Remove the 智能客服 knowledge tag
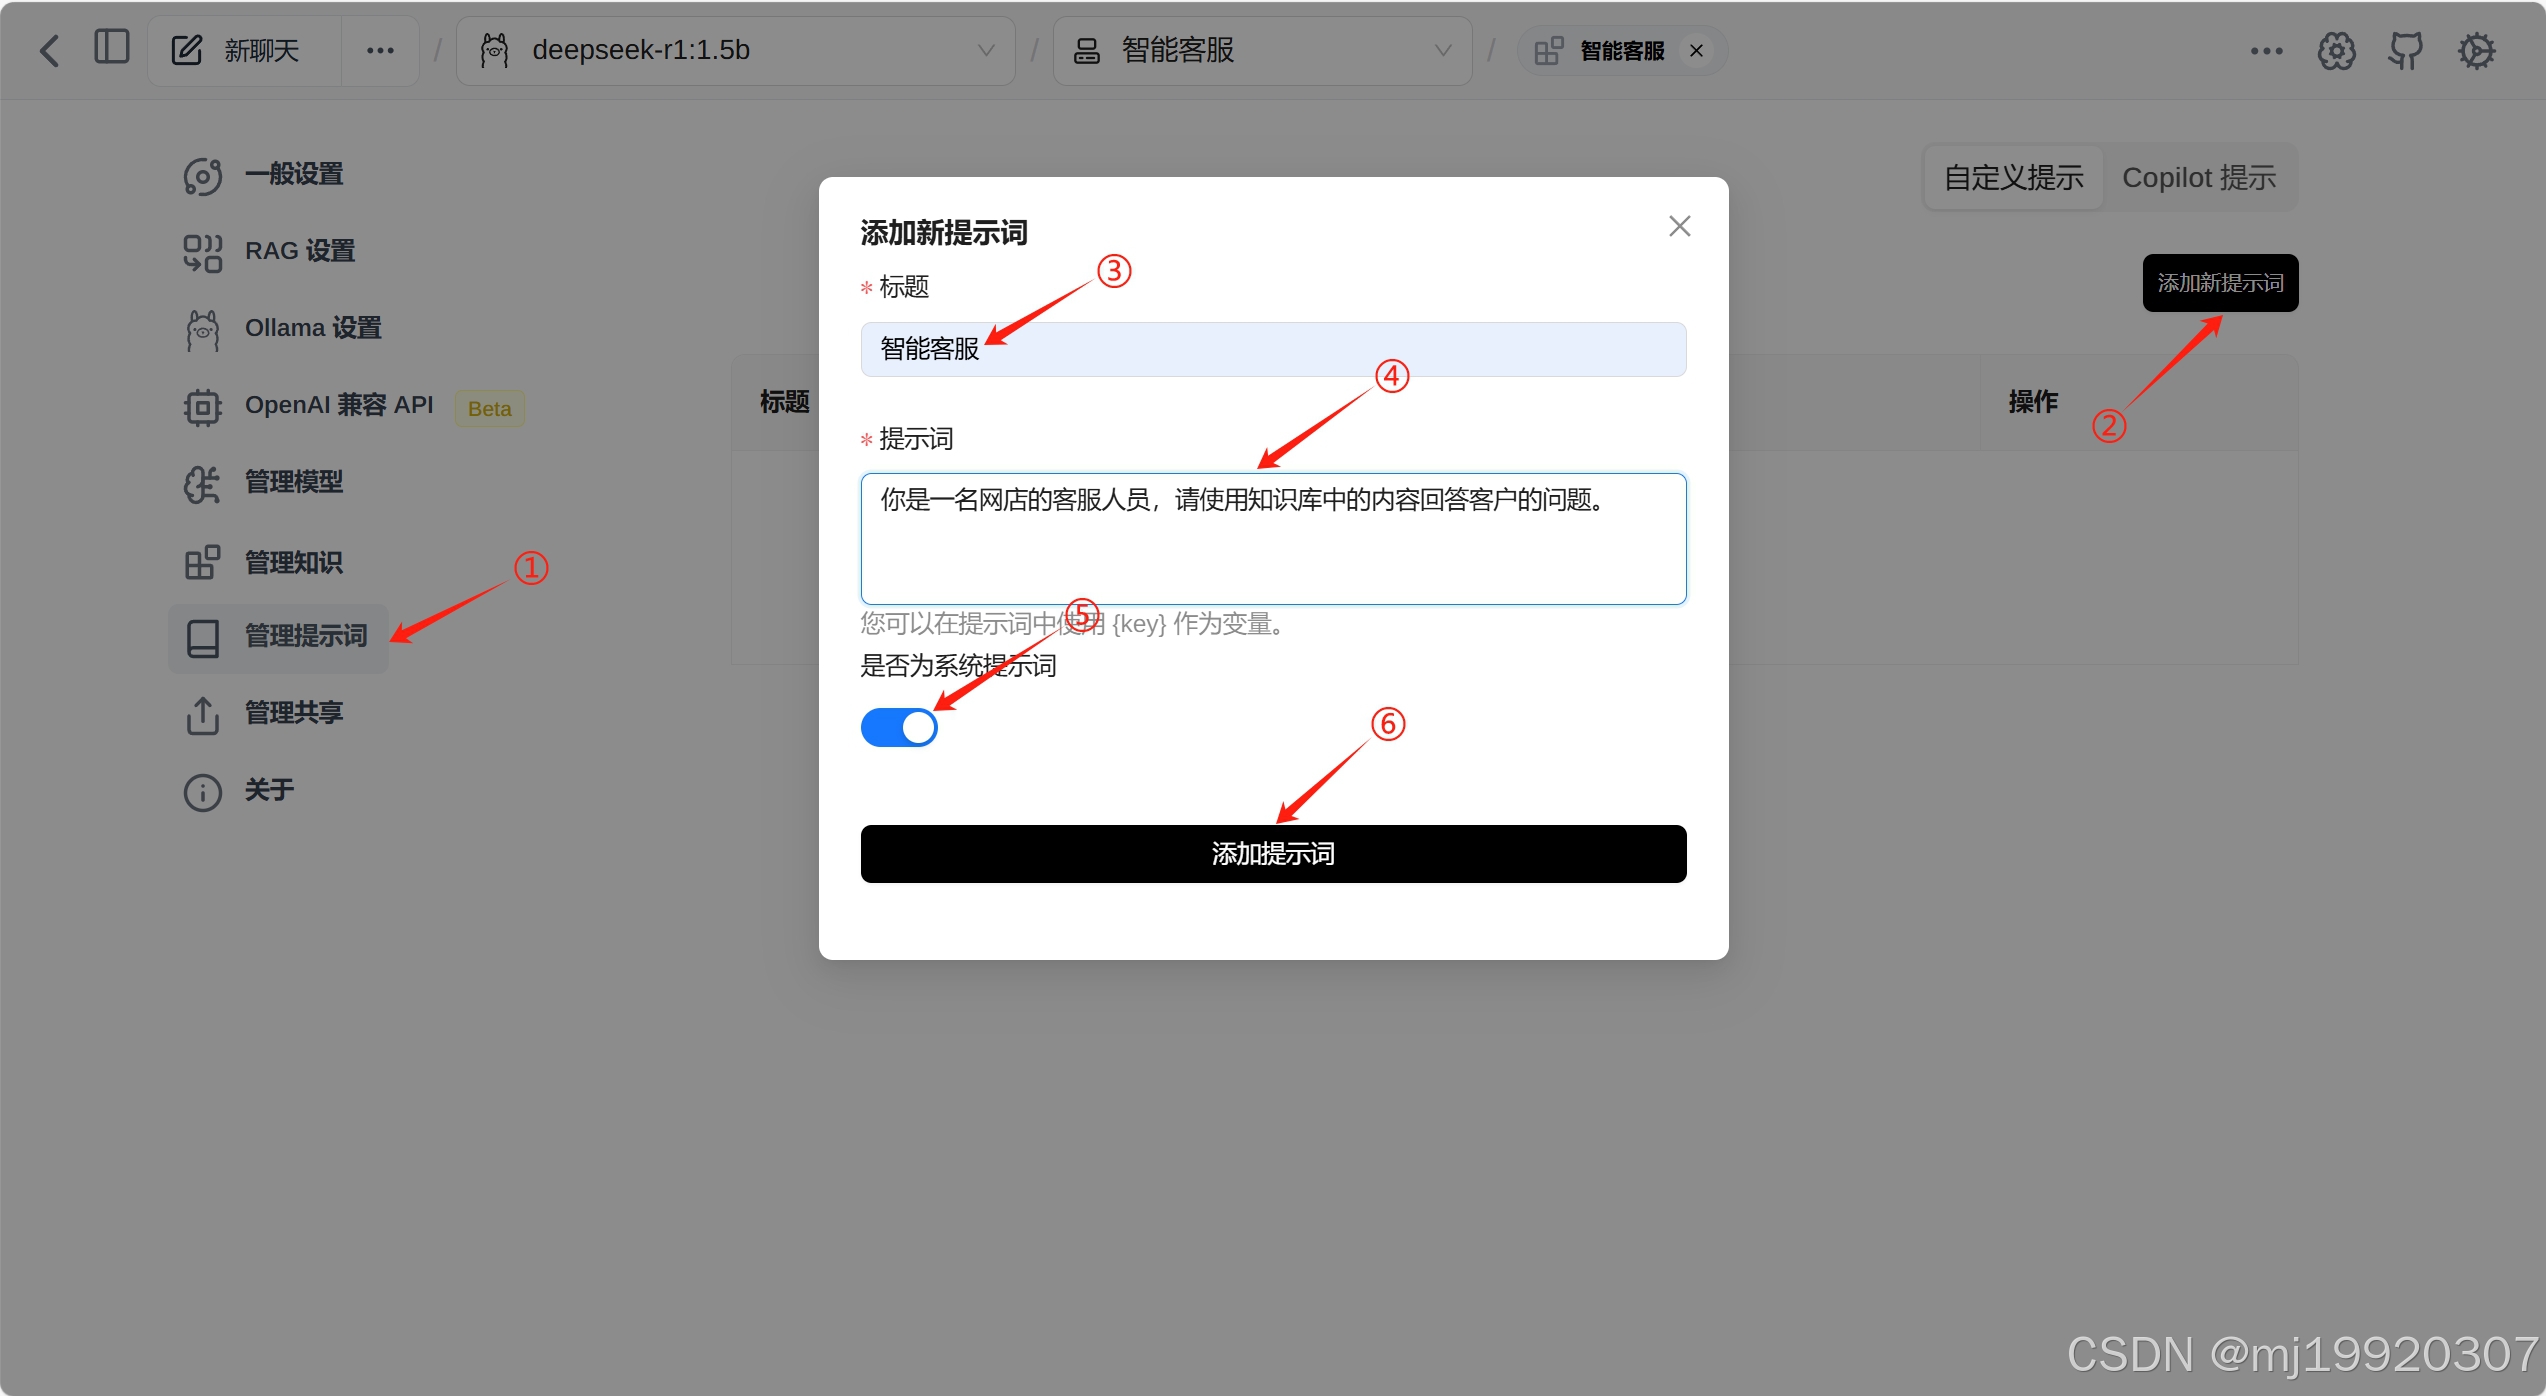The width and height of the screenshot is (2546, 1396). point(1696,51)
